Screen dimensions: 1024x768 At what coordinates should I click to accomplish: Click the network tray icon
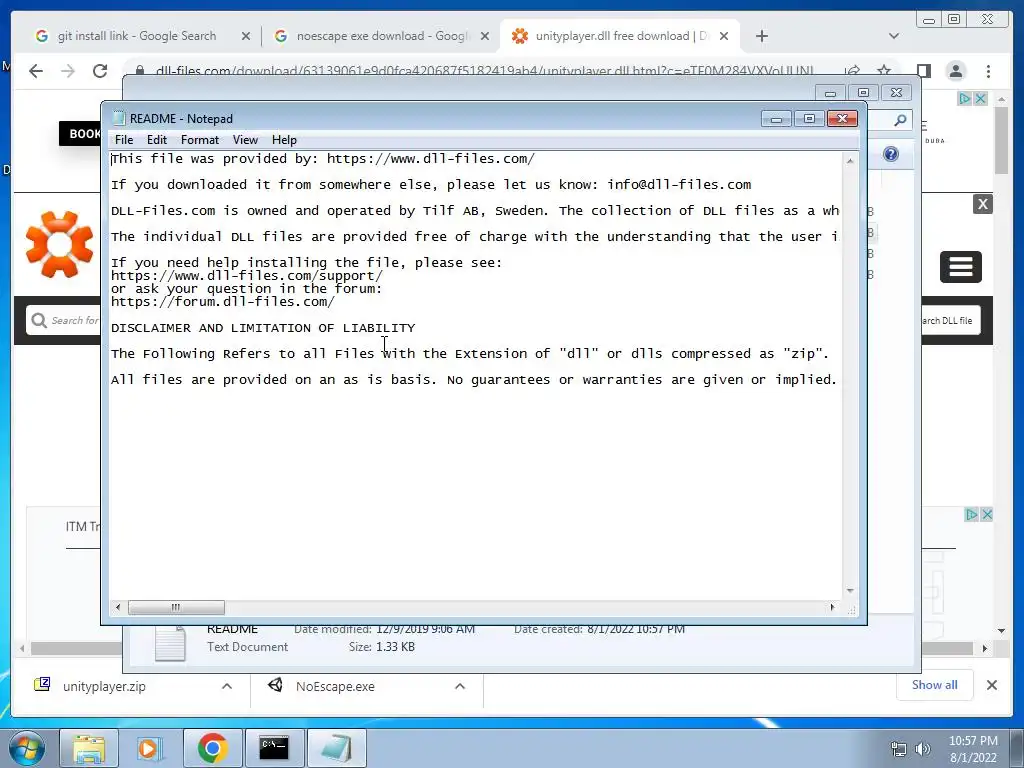coord(899,749)
